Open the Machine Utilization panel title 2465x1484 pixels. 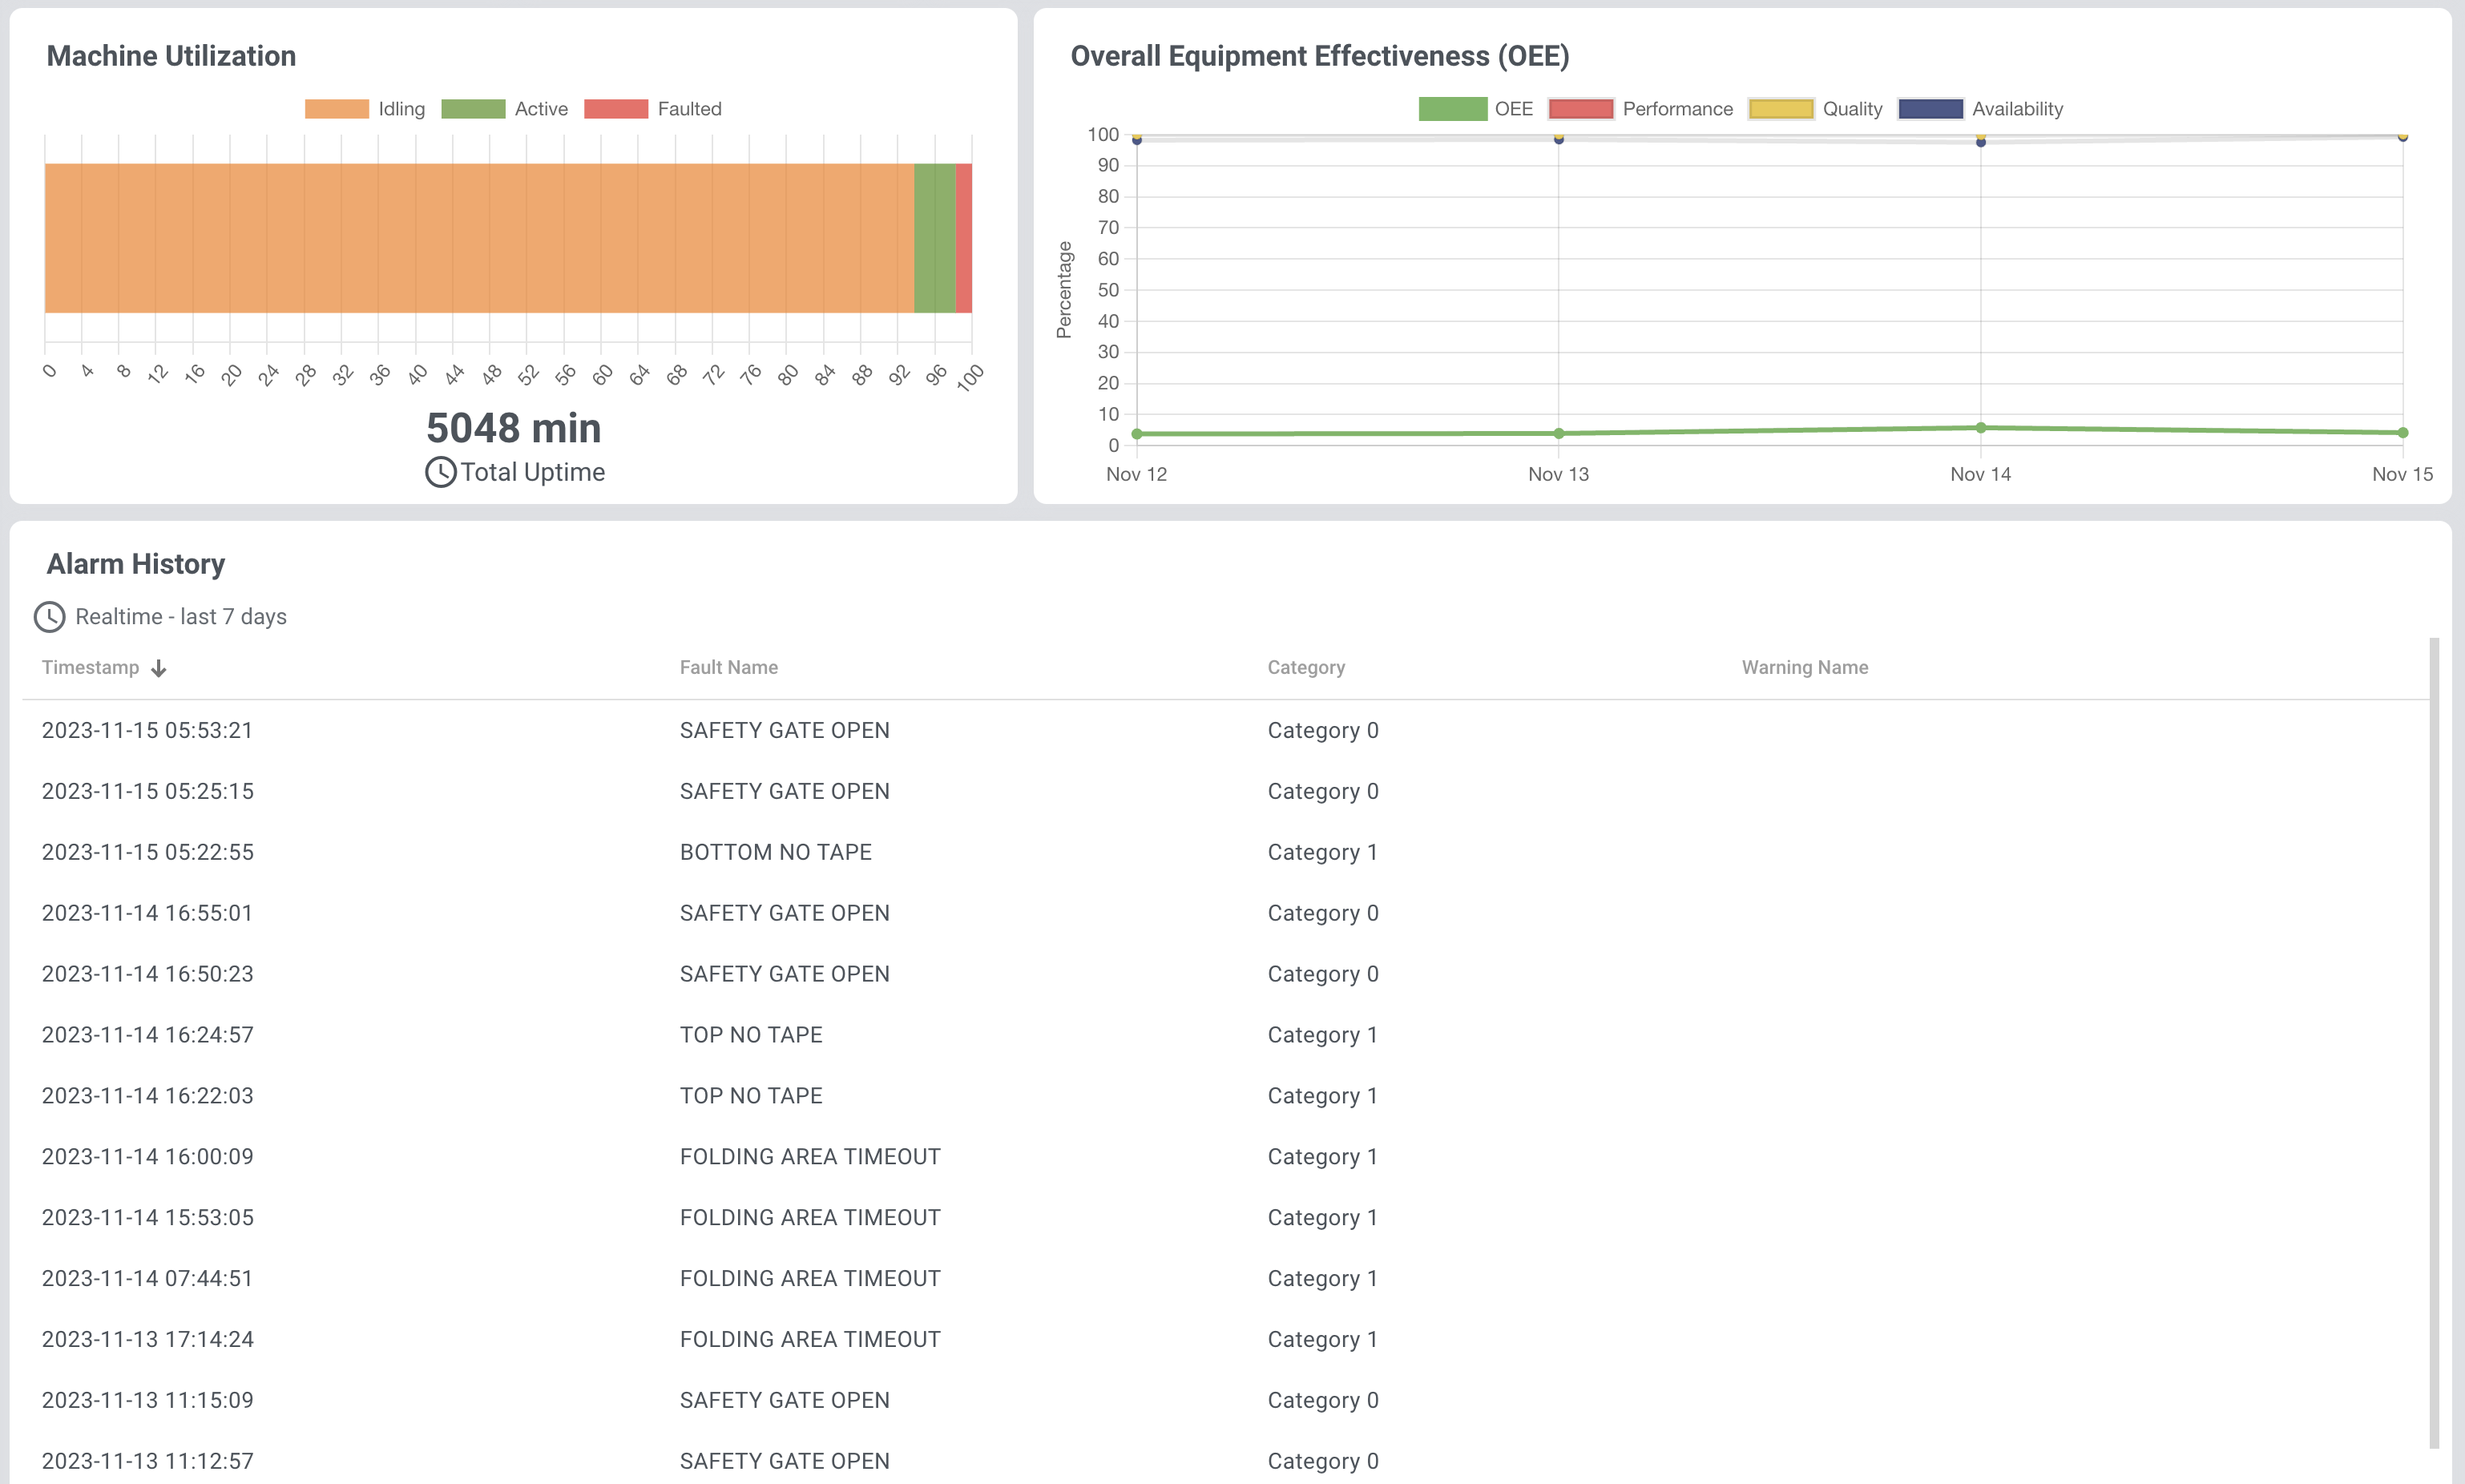pyautogui.click(x=172, y=56)
